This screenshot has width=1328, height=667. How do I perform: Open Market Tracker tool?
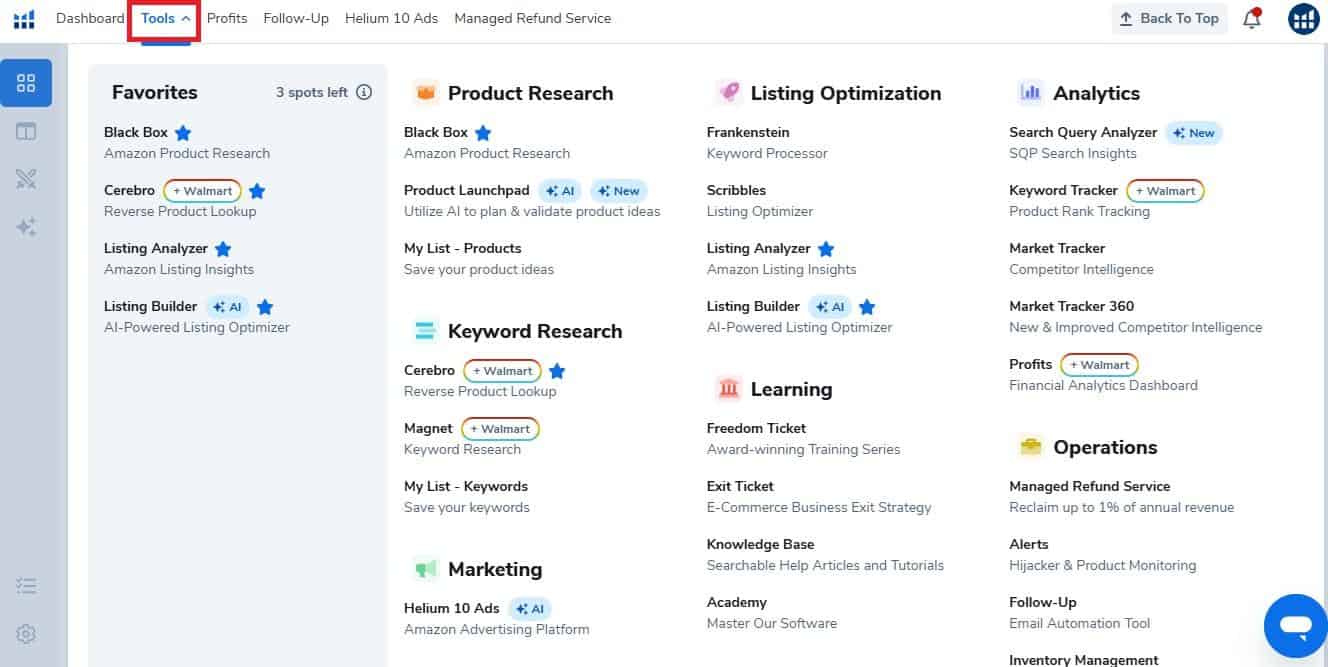click(x=1057, y=248)
